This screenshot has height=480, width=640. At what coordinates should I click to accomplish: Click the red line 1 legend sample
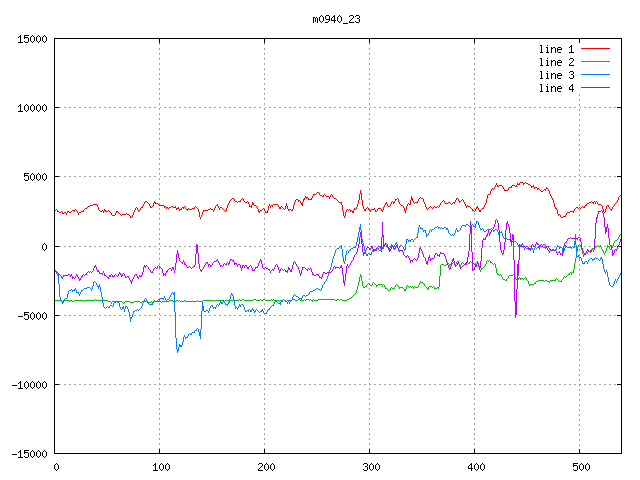coord(596,49)
